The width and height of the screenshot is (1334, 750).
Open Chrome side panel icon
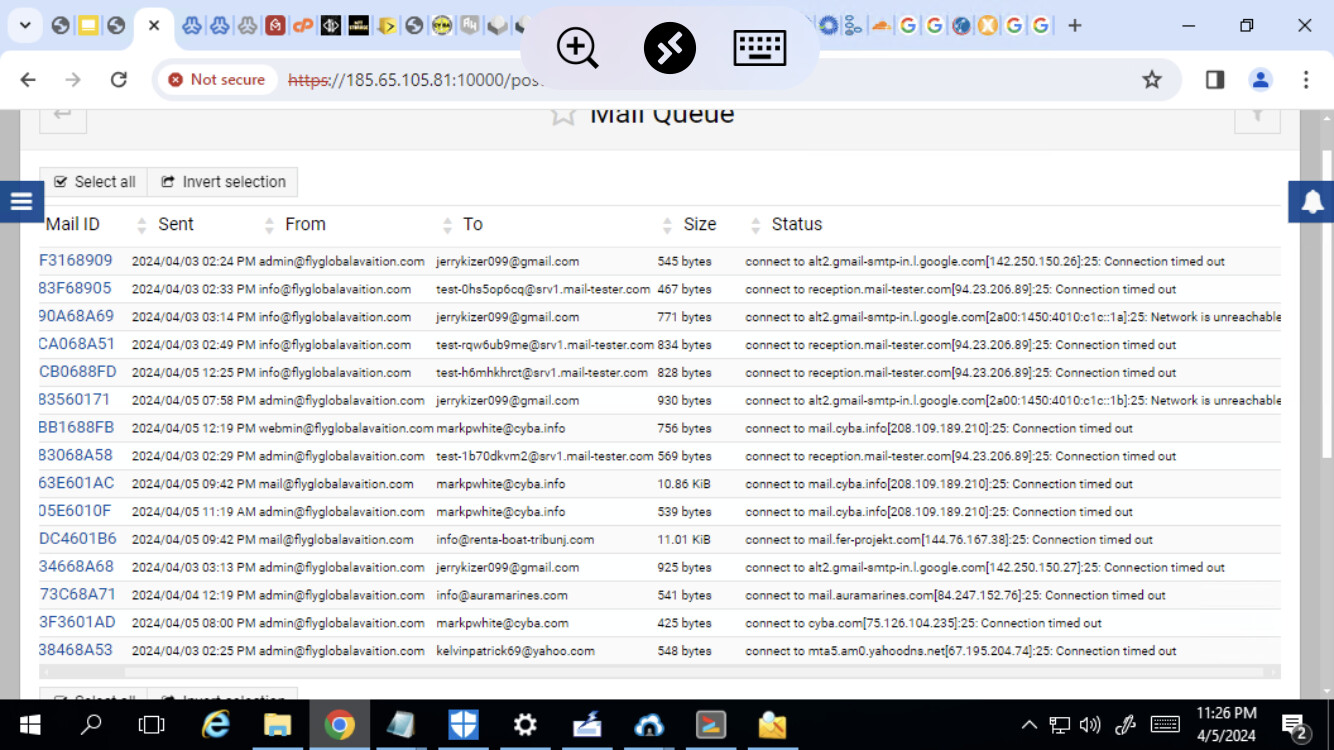[1215, 80]
